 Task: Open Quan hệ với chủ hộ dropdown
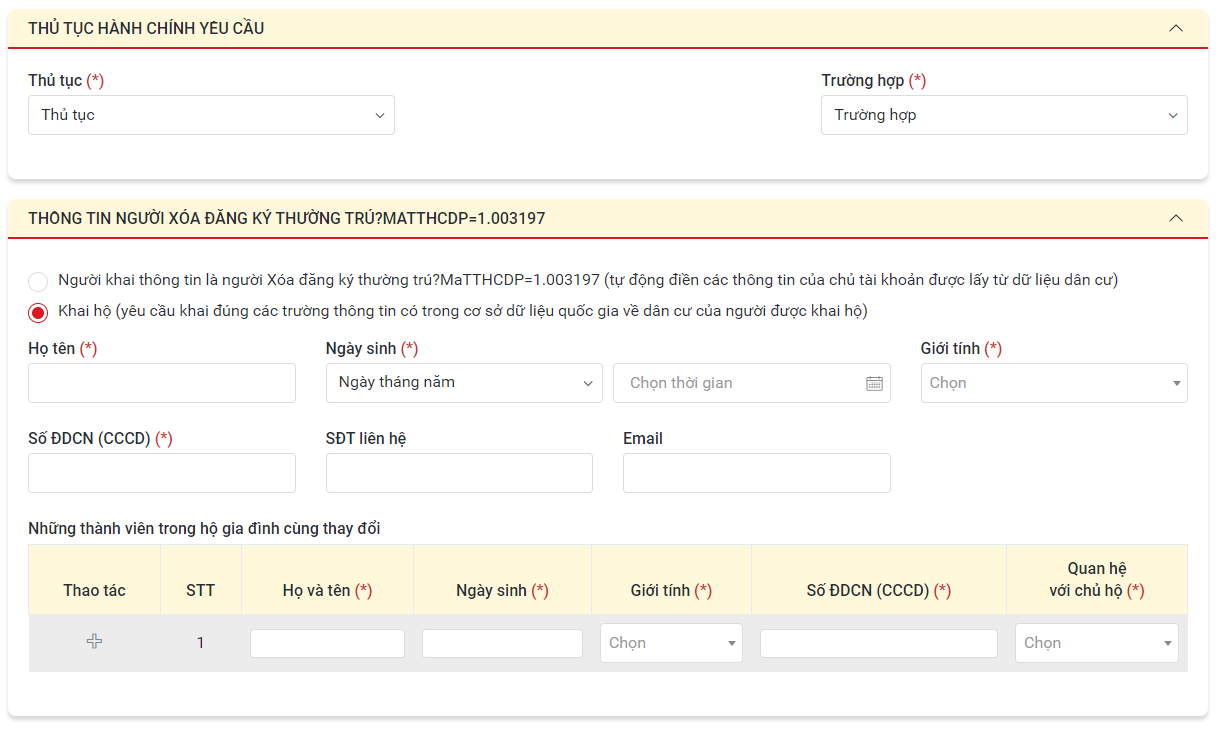pos(1096,643)
